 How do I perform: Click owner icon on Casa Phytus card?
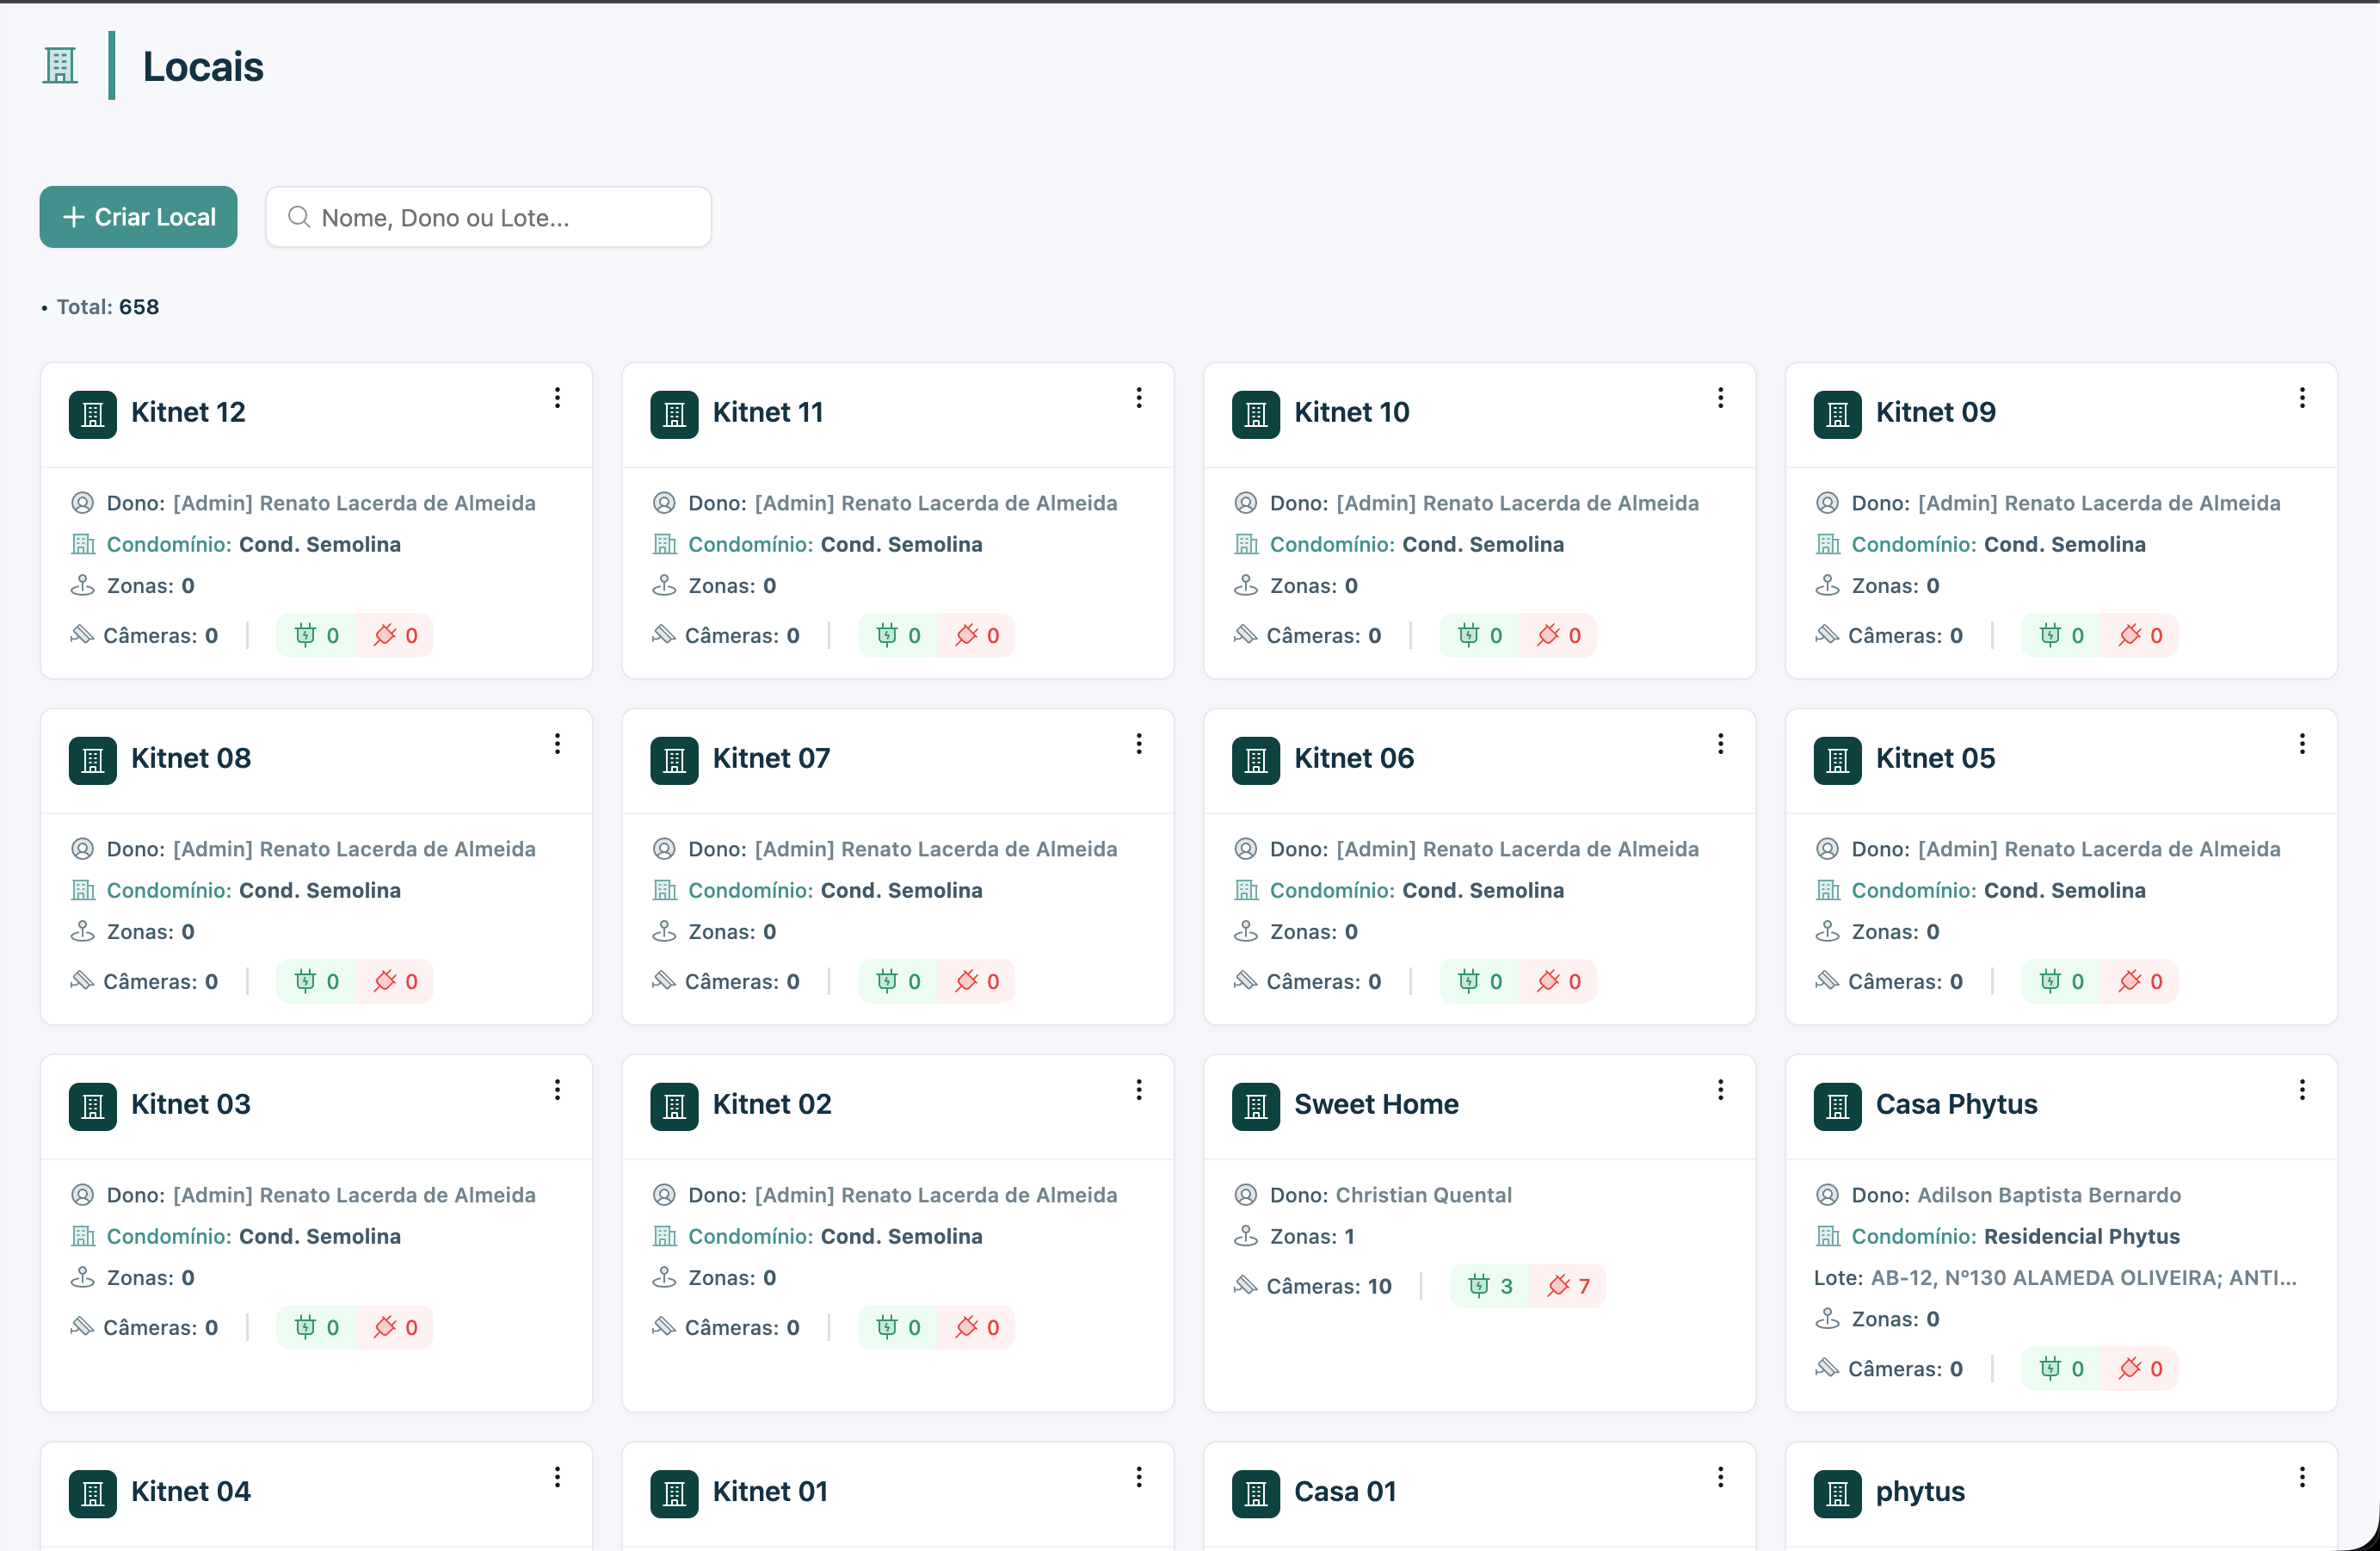click(x=1827, y=1194)
